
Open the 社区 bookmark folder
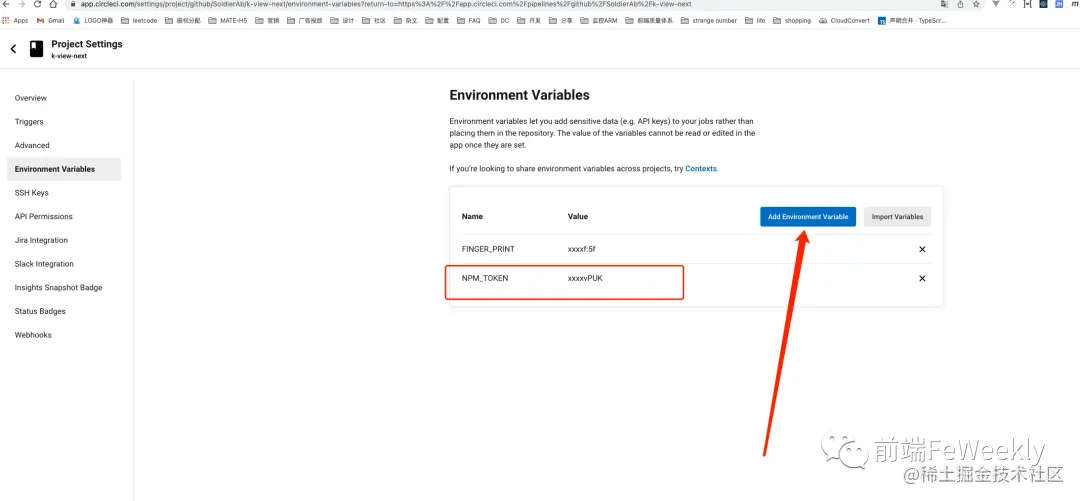374,21
